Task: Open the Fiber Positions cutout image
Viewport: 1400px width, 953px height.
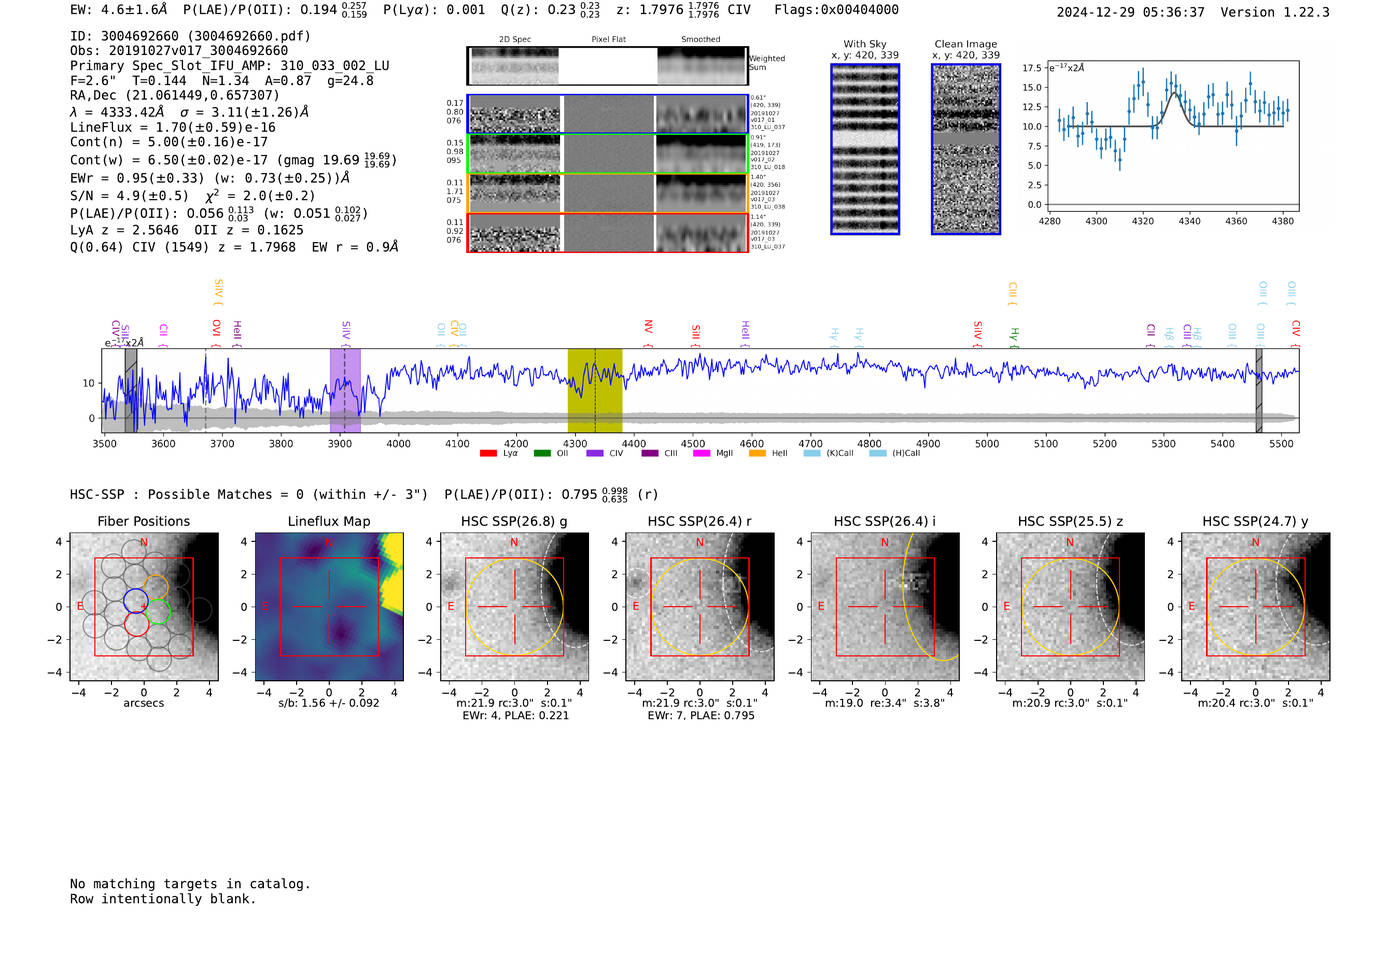Action: pyautogui.click(x=144, y=606)
